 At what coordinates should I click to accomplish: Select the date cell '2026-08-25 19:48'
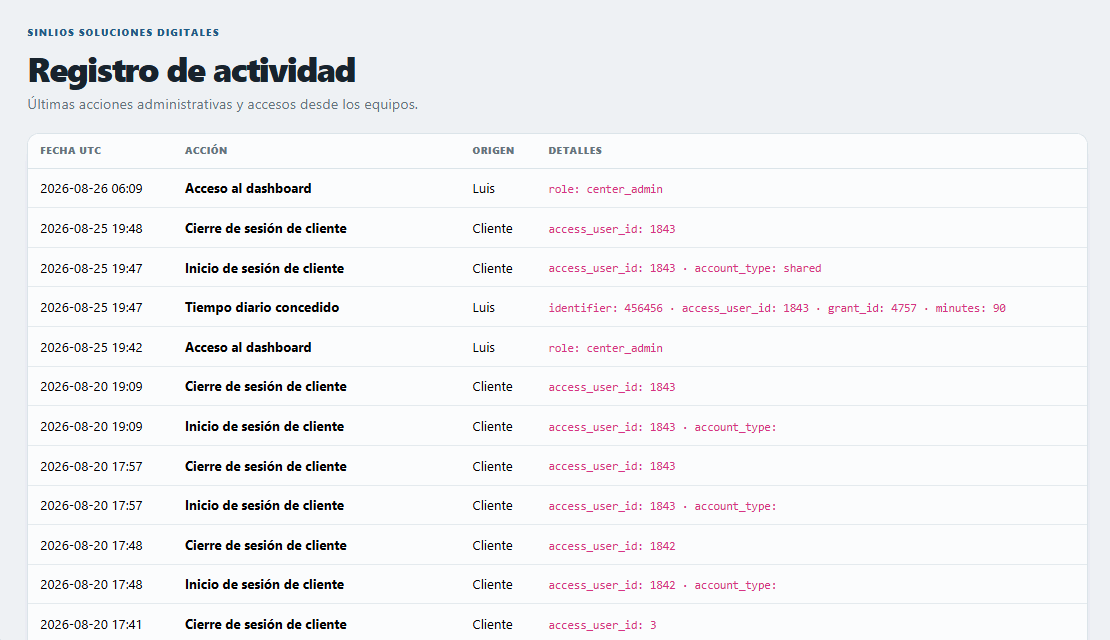pos(91,229)
